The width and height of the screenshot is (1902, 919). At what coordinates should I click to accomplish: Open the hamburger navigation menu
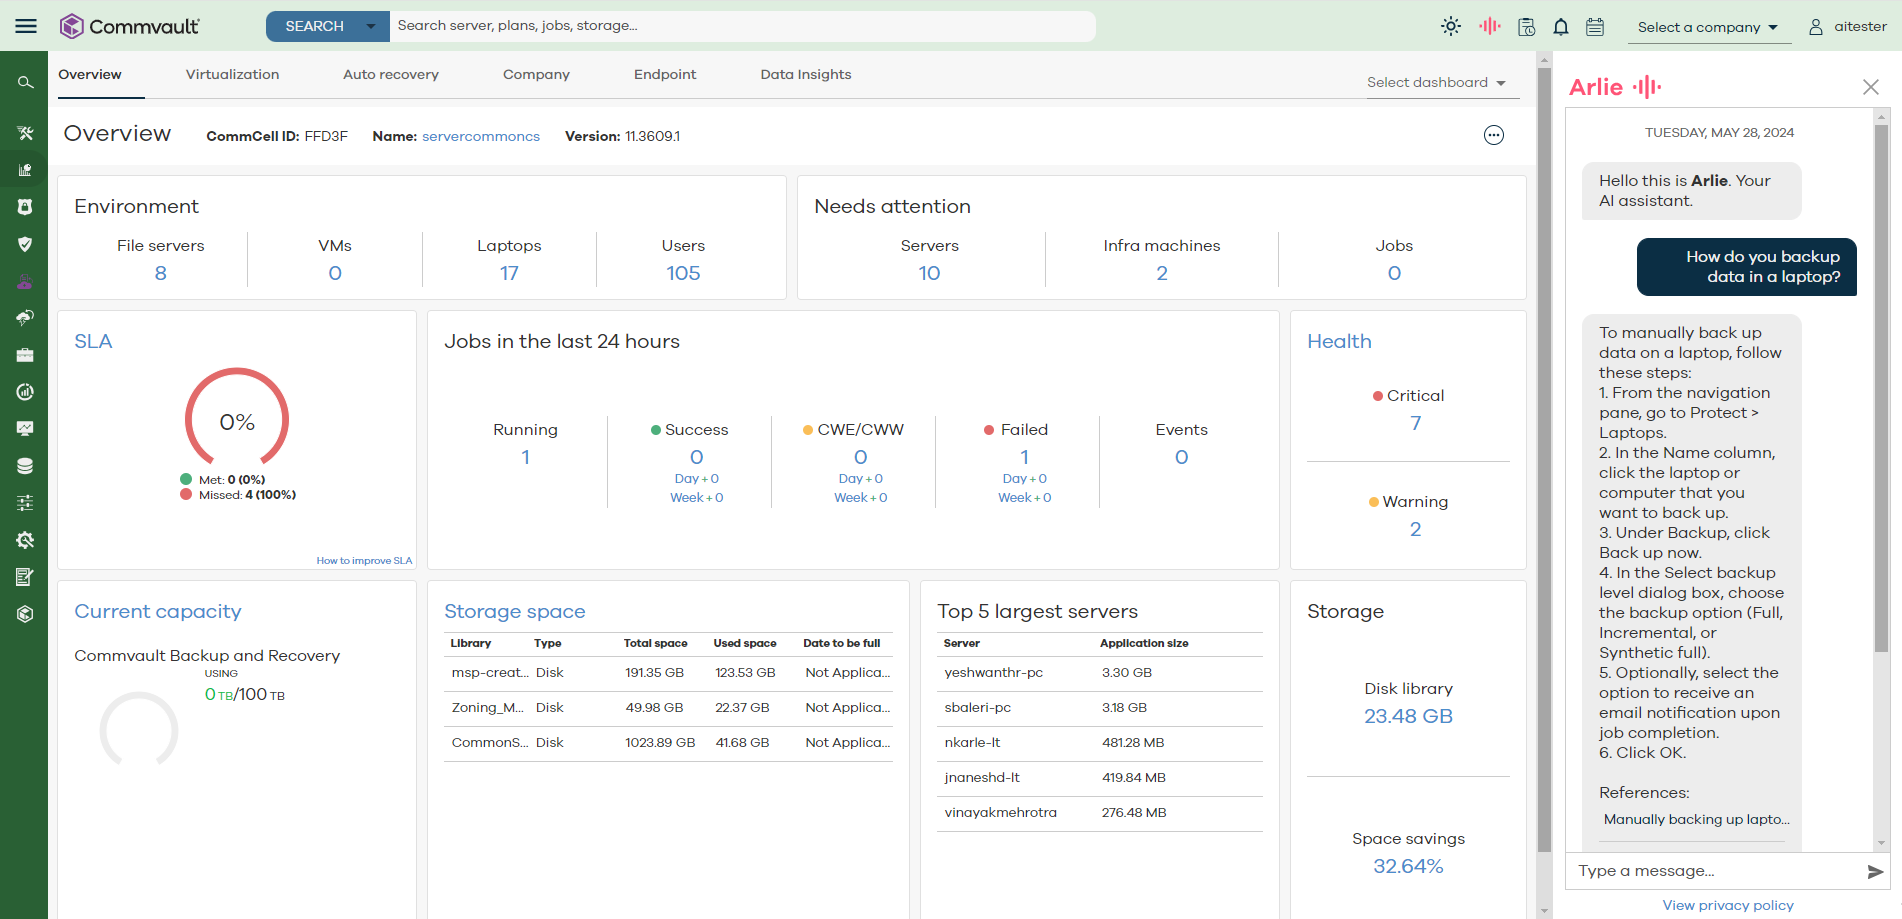pyautogui.click(x=26, y=26)
